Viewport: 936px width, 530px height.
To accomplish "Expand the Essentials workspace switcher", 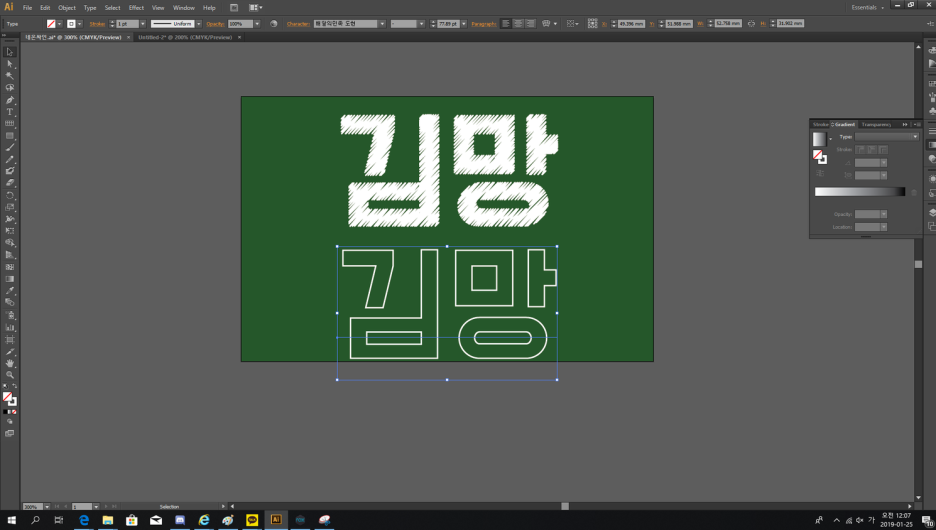I will [866, 7].
